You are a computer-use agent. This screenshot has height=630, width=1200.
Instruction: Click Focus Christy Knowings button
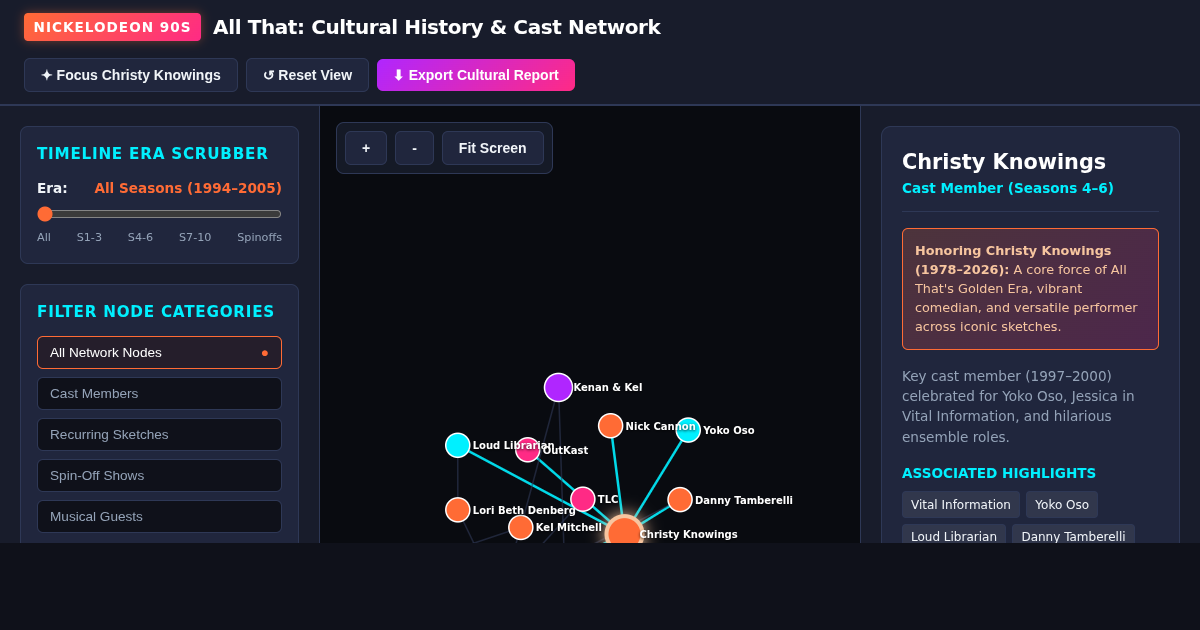tap(131, 75)
